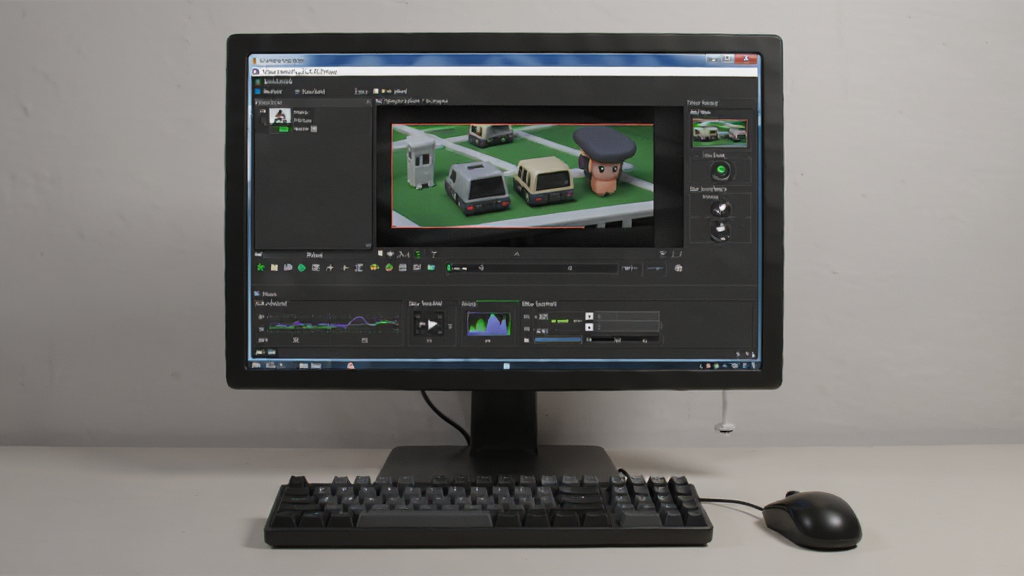Start playback with the white play button
Image resolution: width=1024 pixels, height=576 pixels.
431,325
